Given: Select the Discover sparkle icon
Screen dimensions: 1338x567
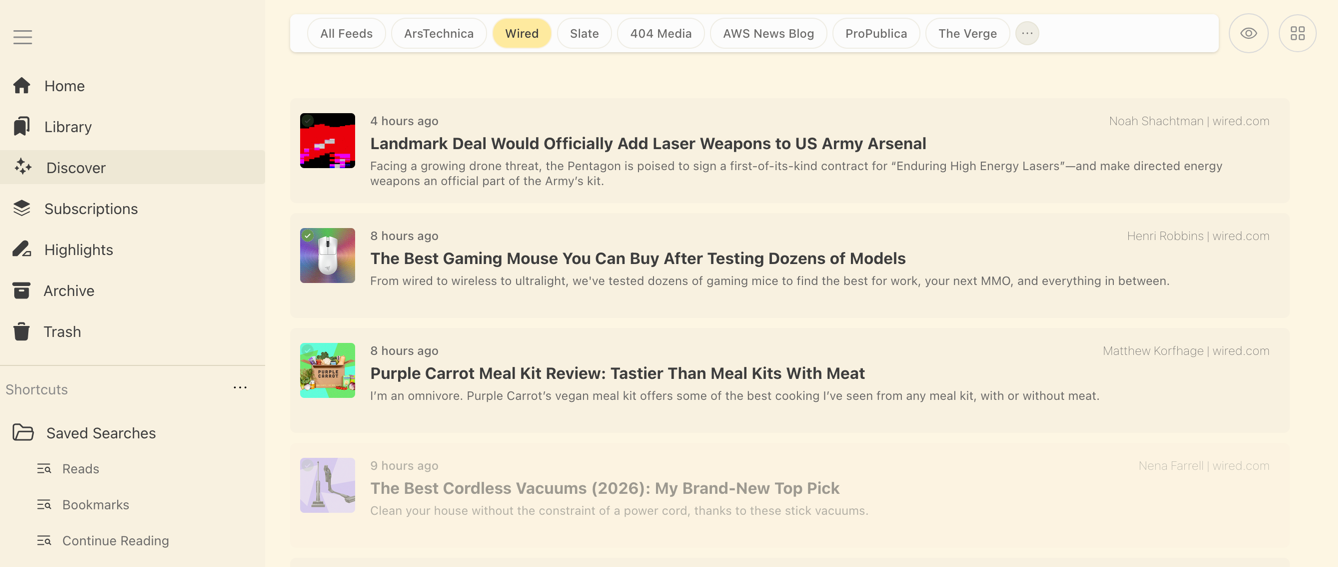Looking at the screenshot, I should click(x=22, y=167).
